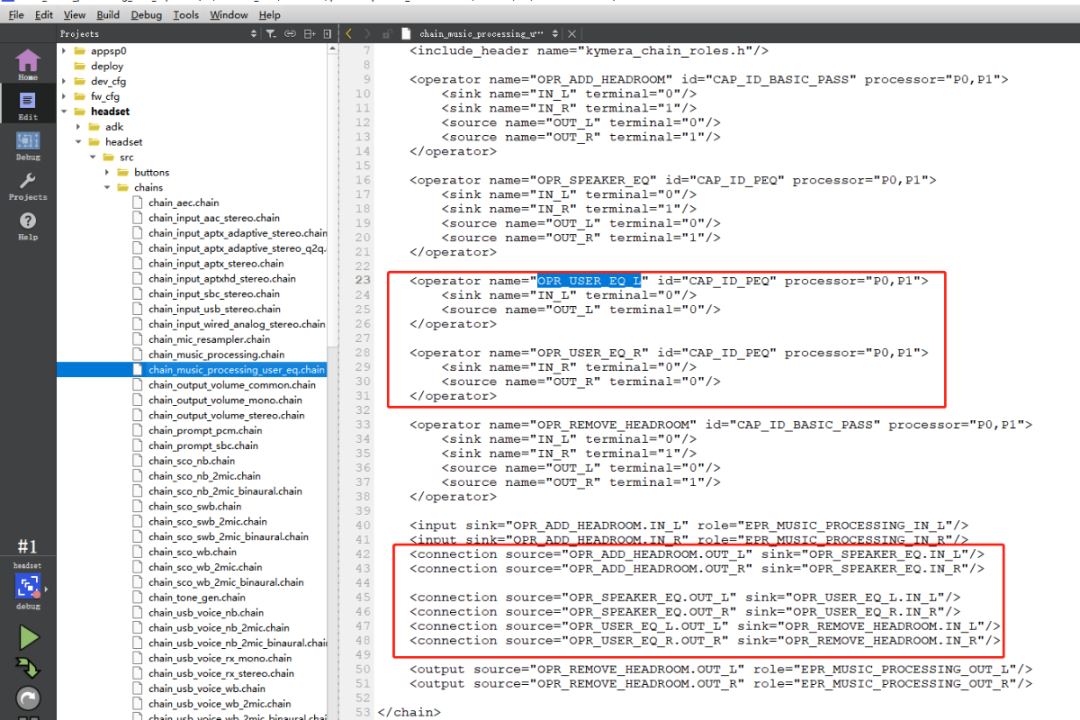Image resolution: width=1080 pixels, height=720 pixels.
Task: Switch to Debug mode in sidebar
Action: (x=28, y=145)
